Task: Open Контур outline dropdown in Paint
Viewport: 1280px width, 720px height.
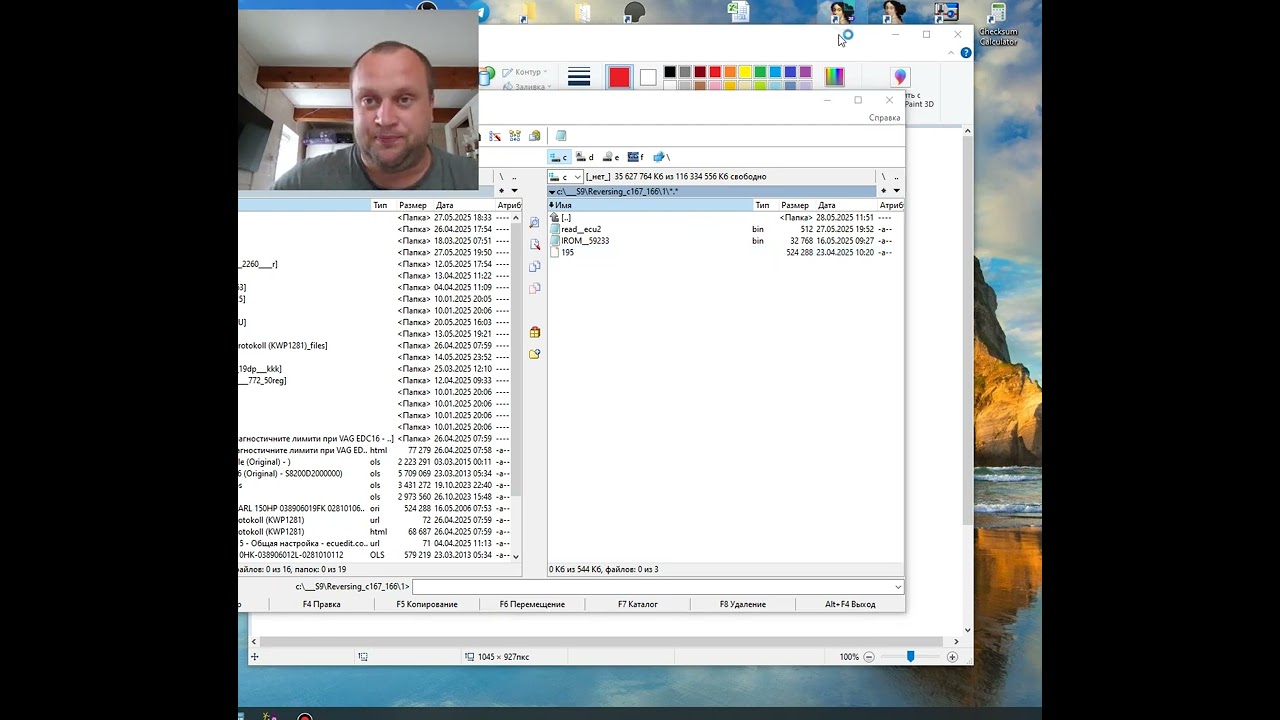Action: coord(525,72)
